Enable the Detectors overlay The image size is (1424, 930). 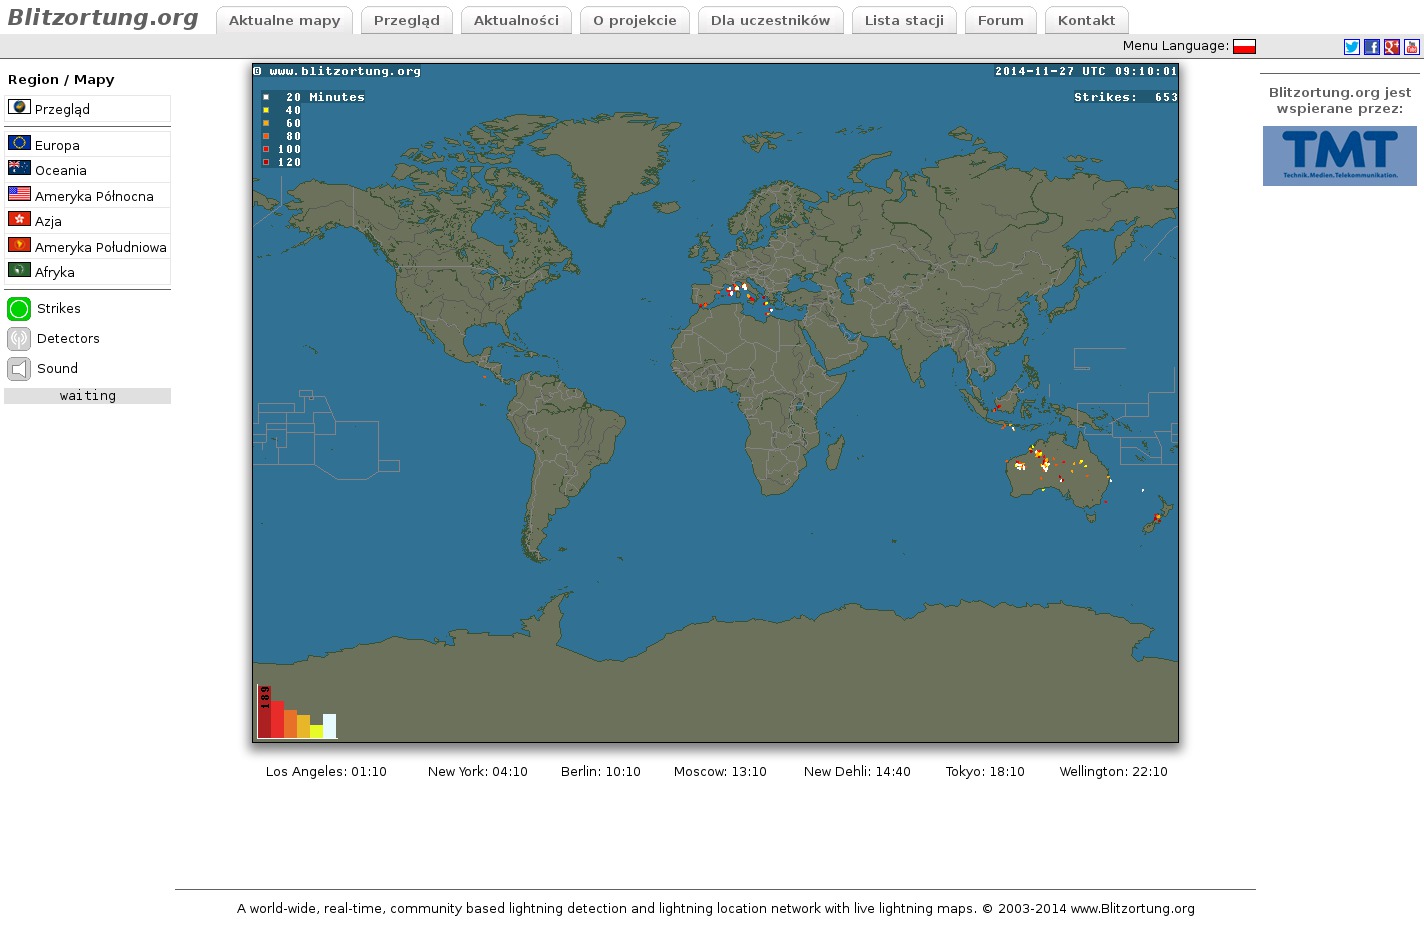19,339
